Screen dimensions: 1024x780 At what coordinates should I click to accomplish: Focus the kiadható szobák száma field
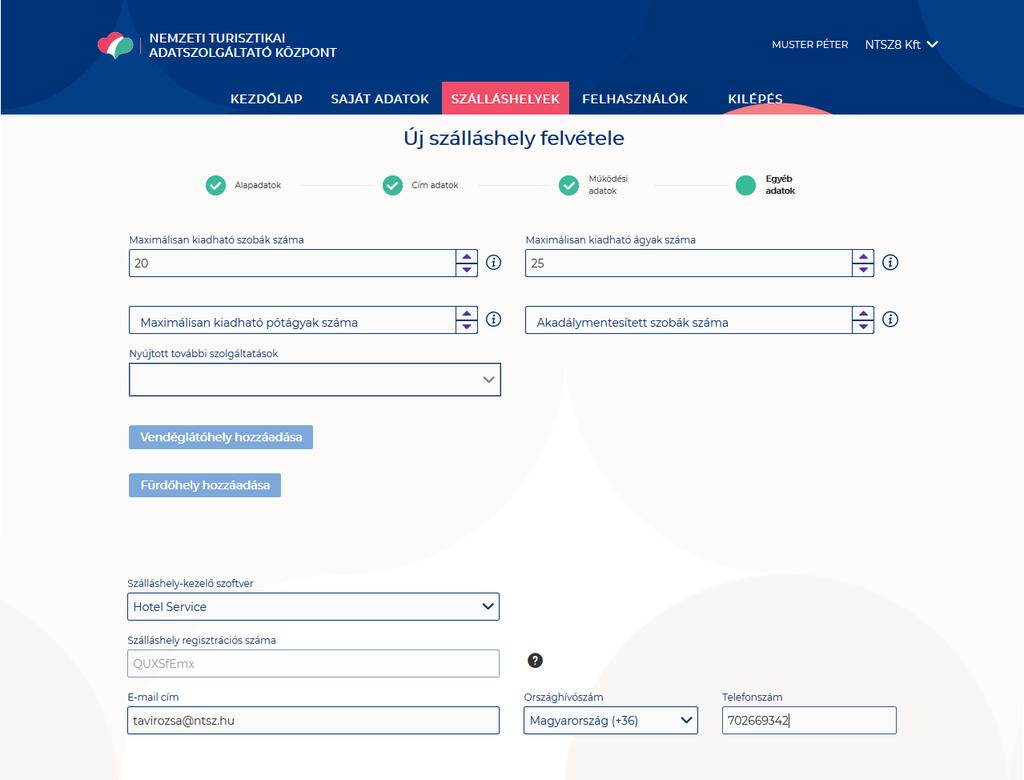pos(293,263)
